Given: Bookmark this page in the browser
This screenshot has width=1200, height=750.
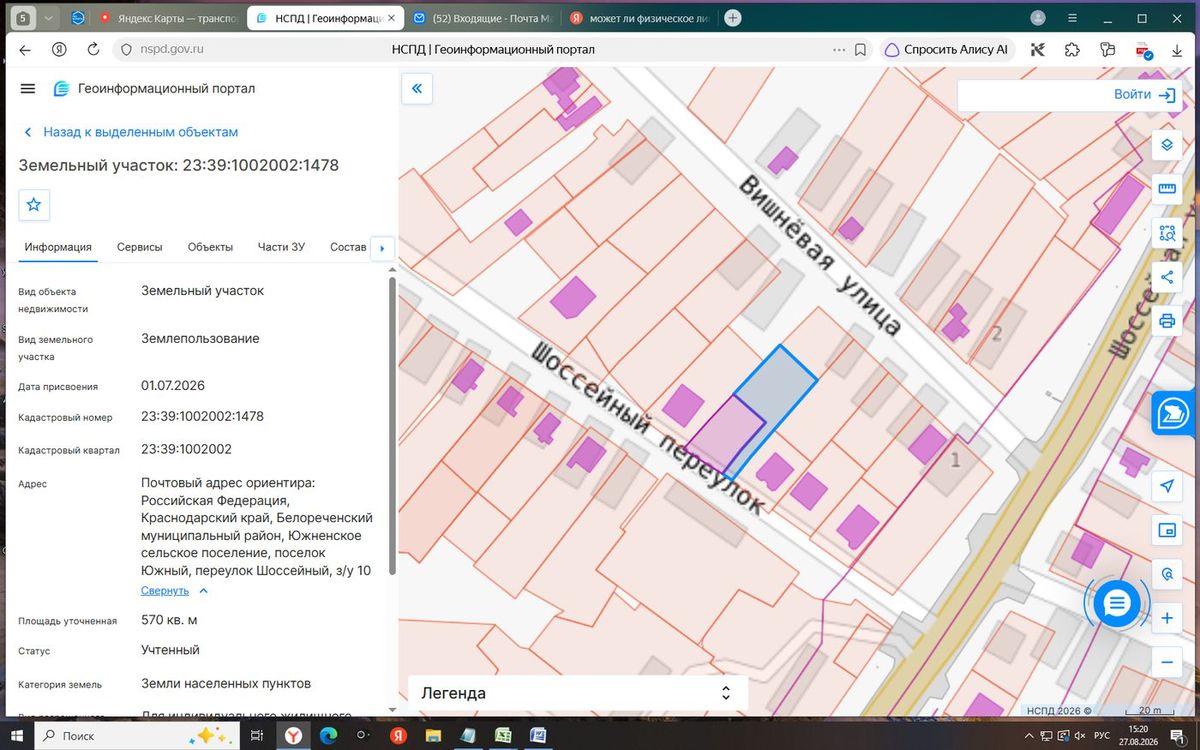Looking at the screenshot, I should 862,49.
